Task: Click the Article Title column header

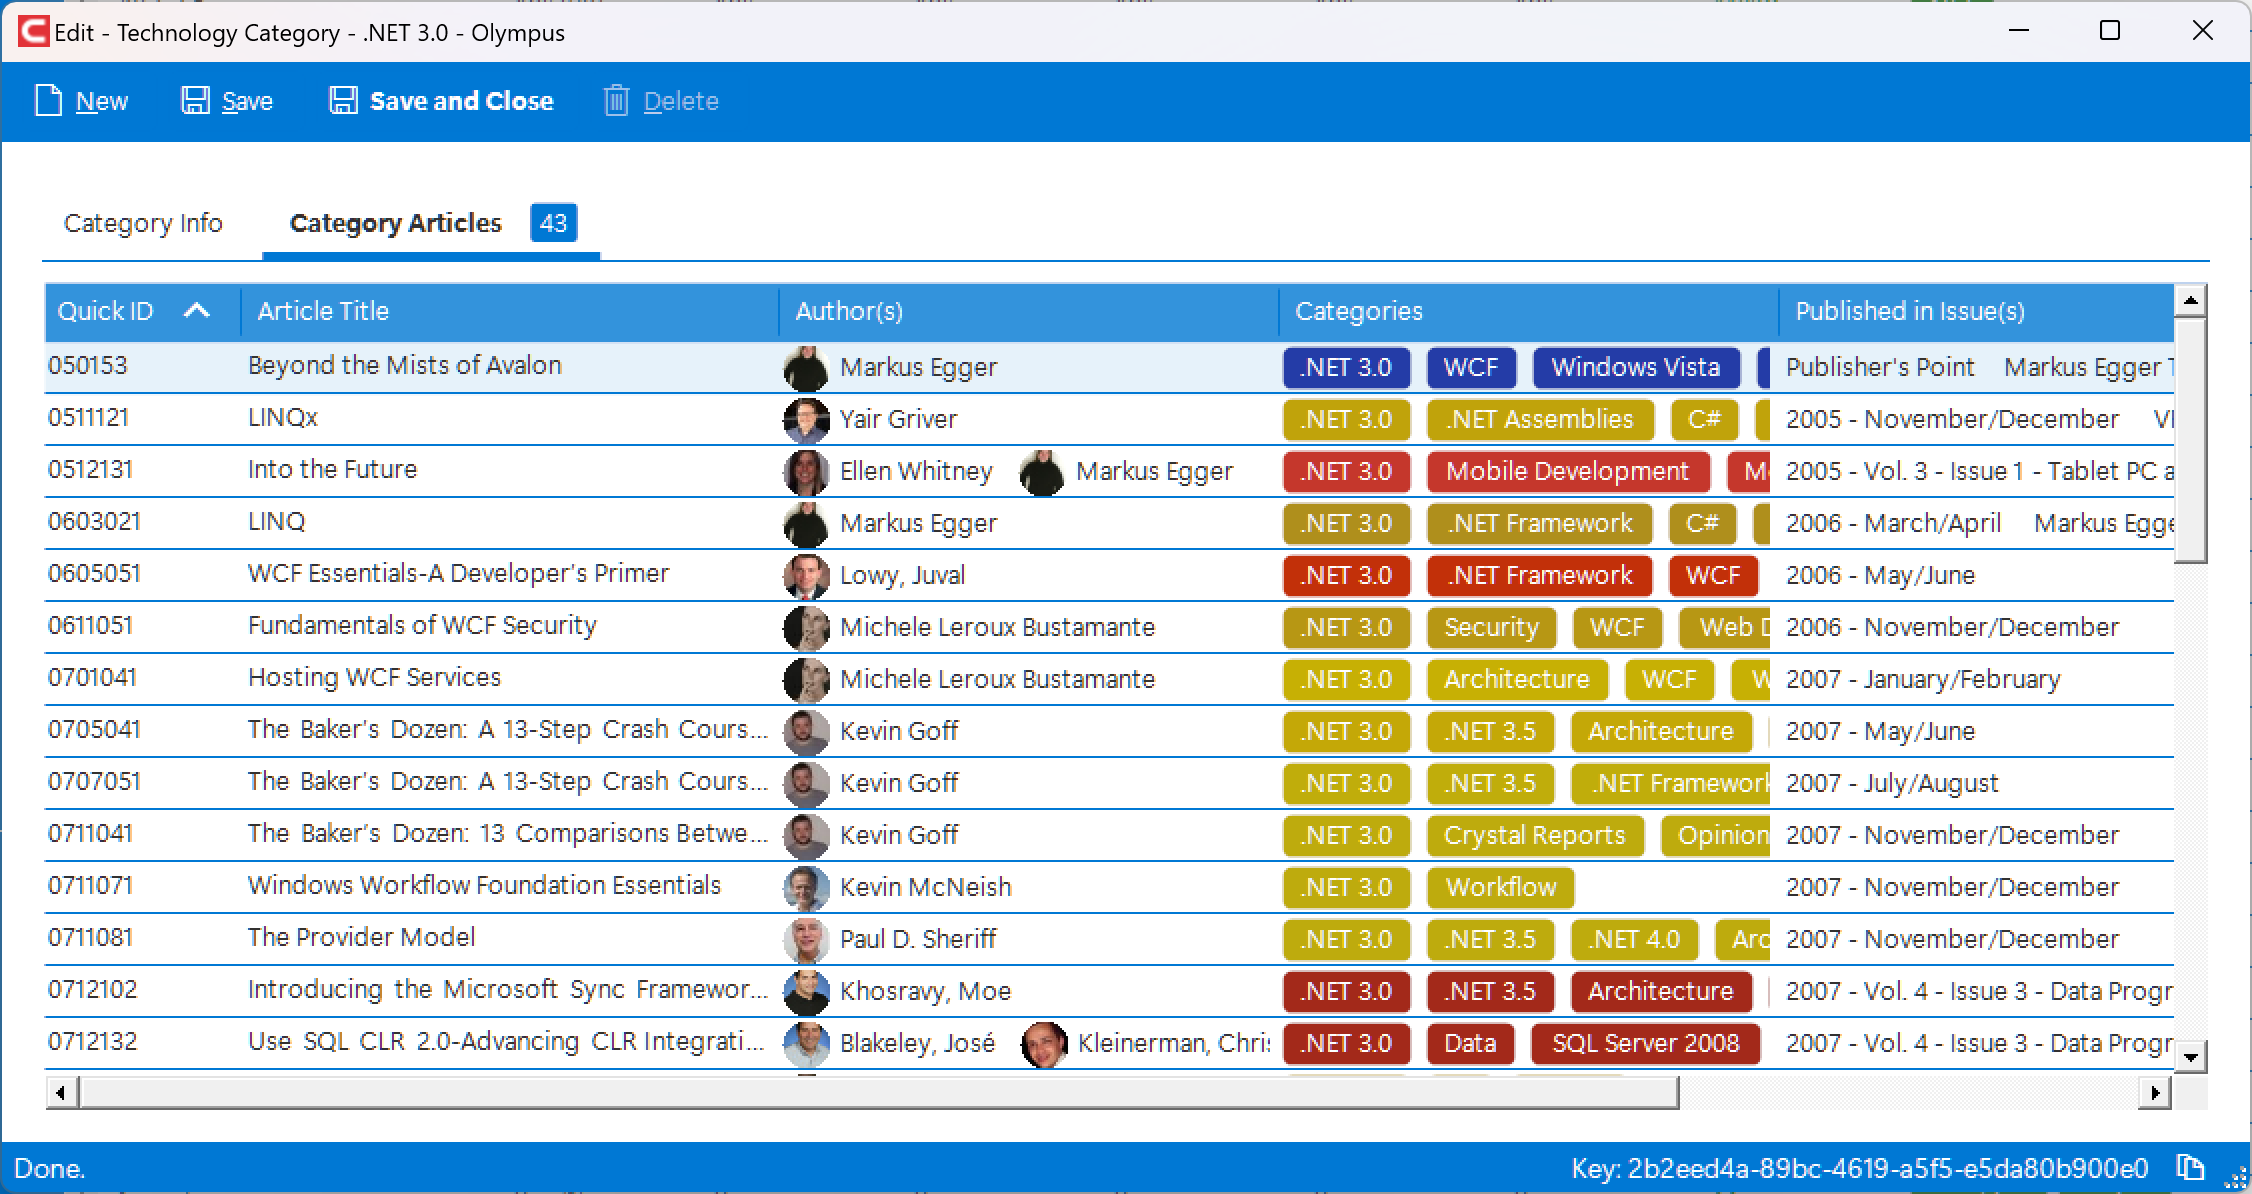Action: [x=509, y=311]
